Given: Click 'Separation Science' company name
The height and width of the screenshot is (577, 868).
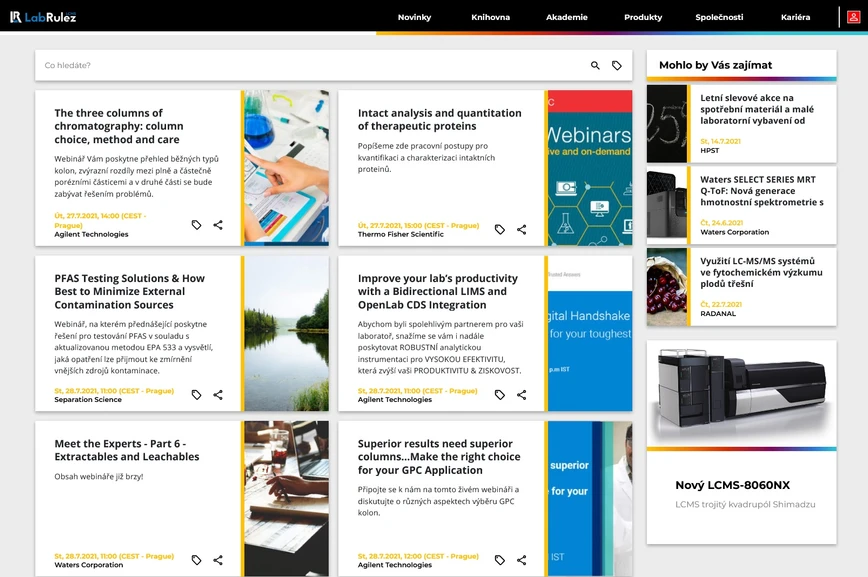Looking at the screenshot, I should pos(88,399).
